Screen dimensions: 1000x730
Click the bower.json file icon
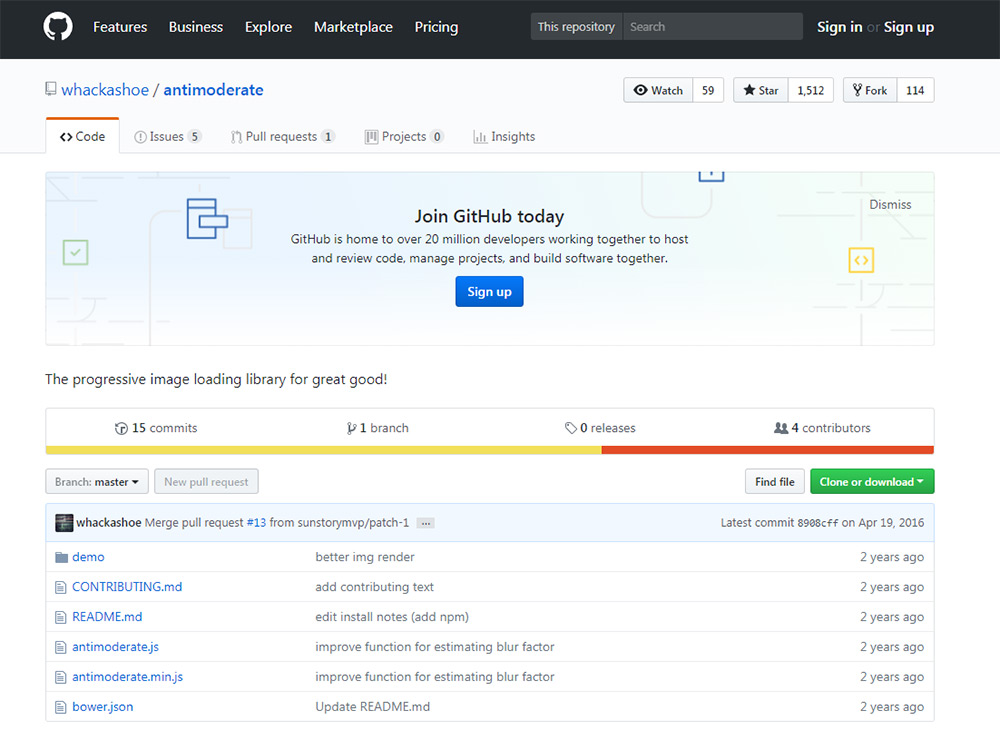click(61, 707)
